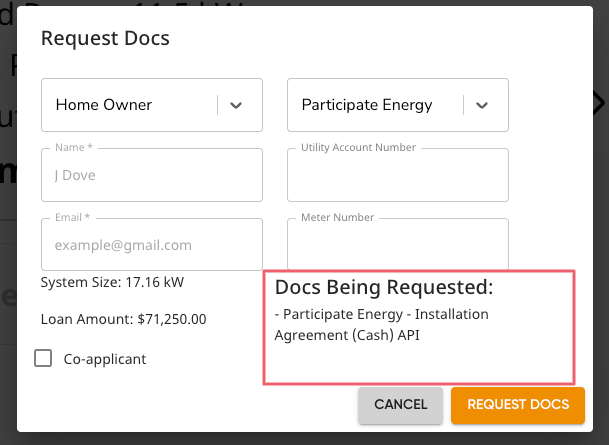The image size is (609, 445).
Task: Click the Co-applicant label text
Action: tap(105, 358)
